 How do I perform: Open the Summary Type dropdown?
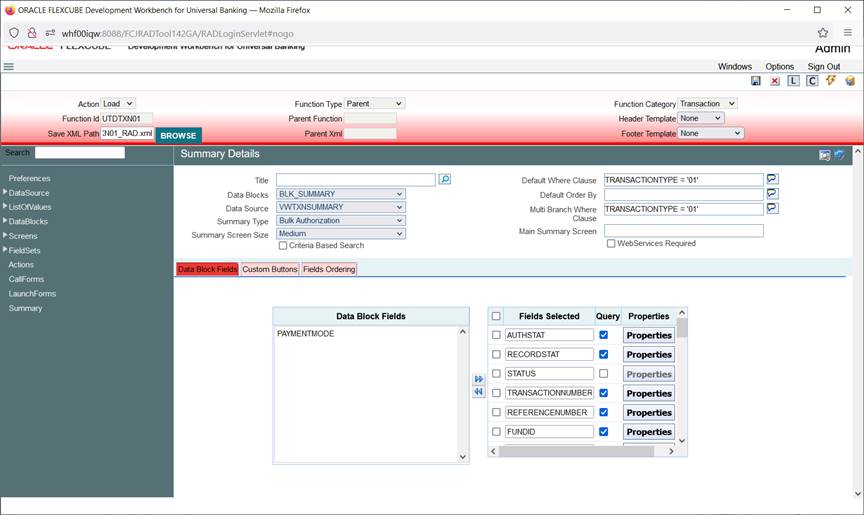coord(341,220)
